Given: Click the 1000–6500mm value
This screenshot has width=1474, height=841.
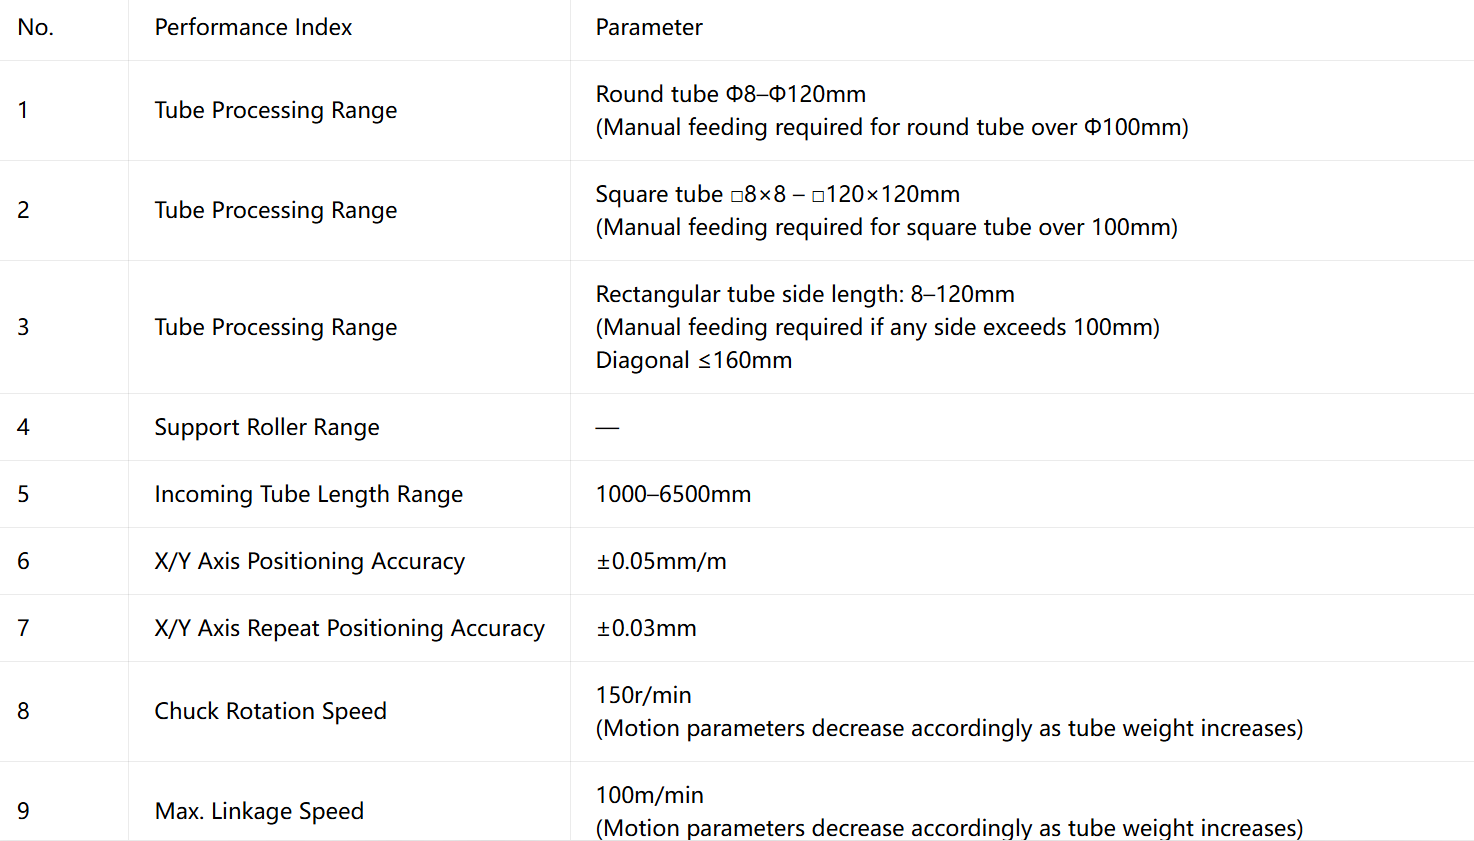Looking at the screenshot, I should click(673, 494).
